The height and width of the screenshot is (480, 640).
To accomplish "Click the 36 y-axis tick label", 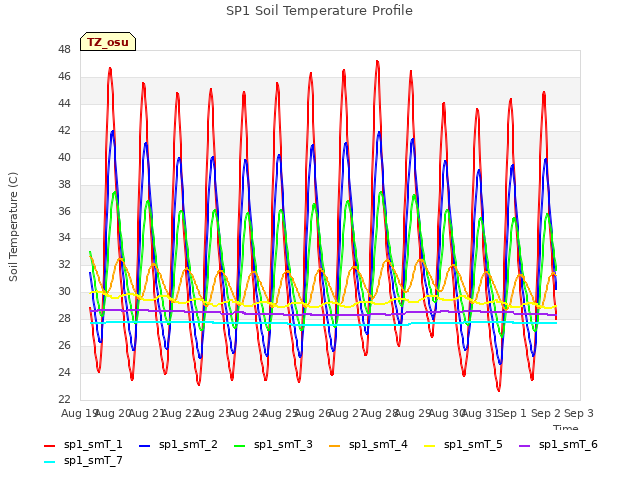I will pyautogui.click(x=64, y=211).
